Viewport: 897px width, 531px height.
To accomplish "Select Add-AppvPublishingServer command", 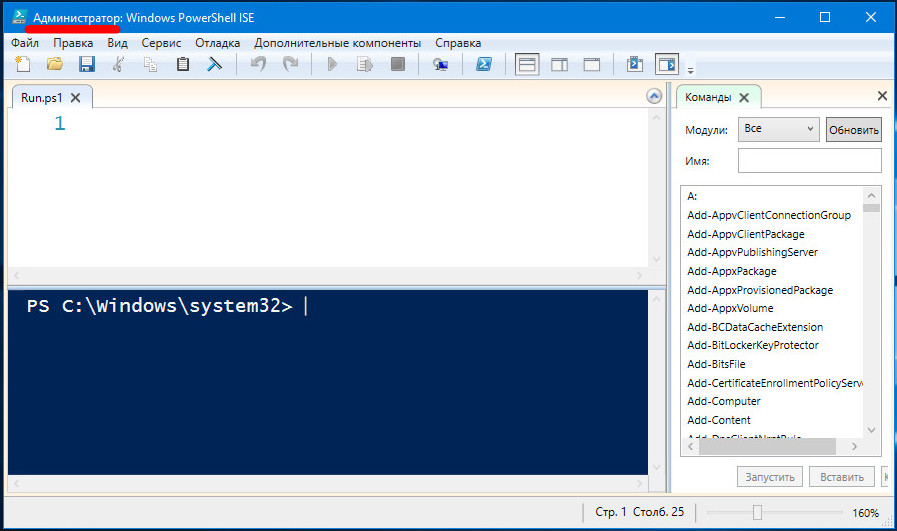I will click(752, 252).
